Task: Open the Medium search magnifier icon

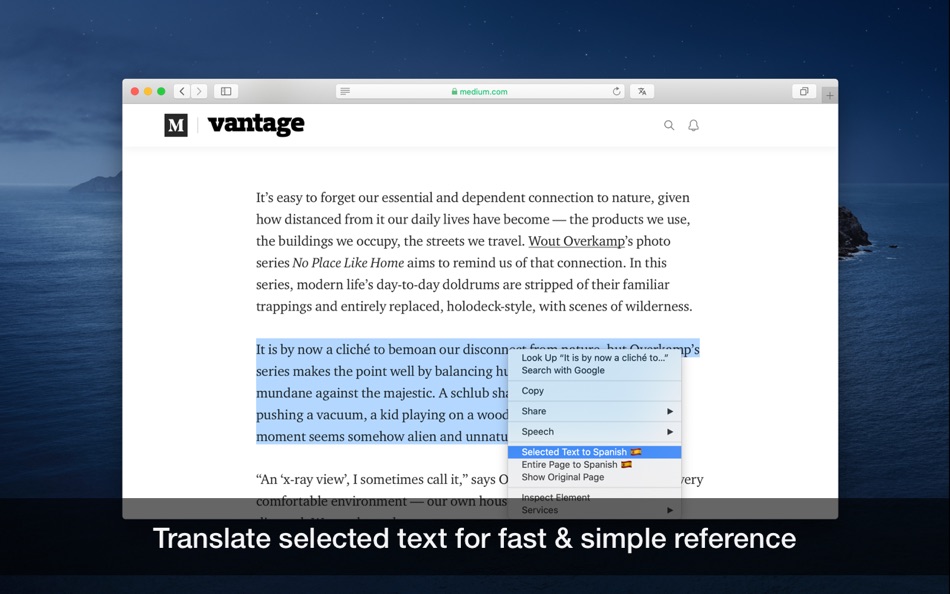Action: point(669,125)
